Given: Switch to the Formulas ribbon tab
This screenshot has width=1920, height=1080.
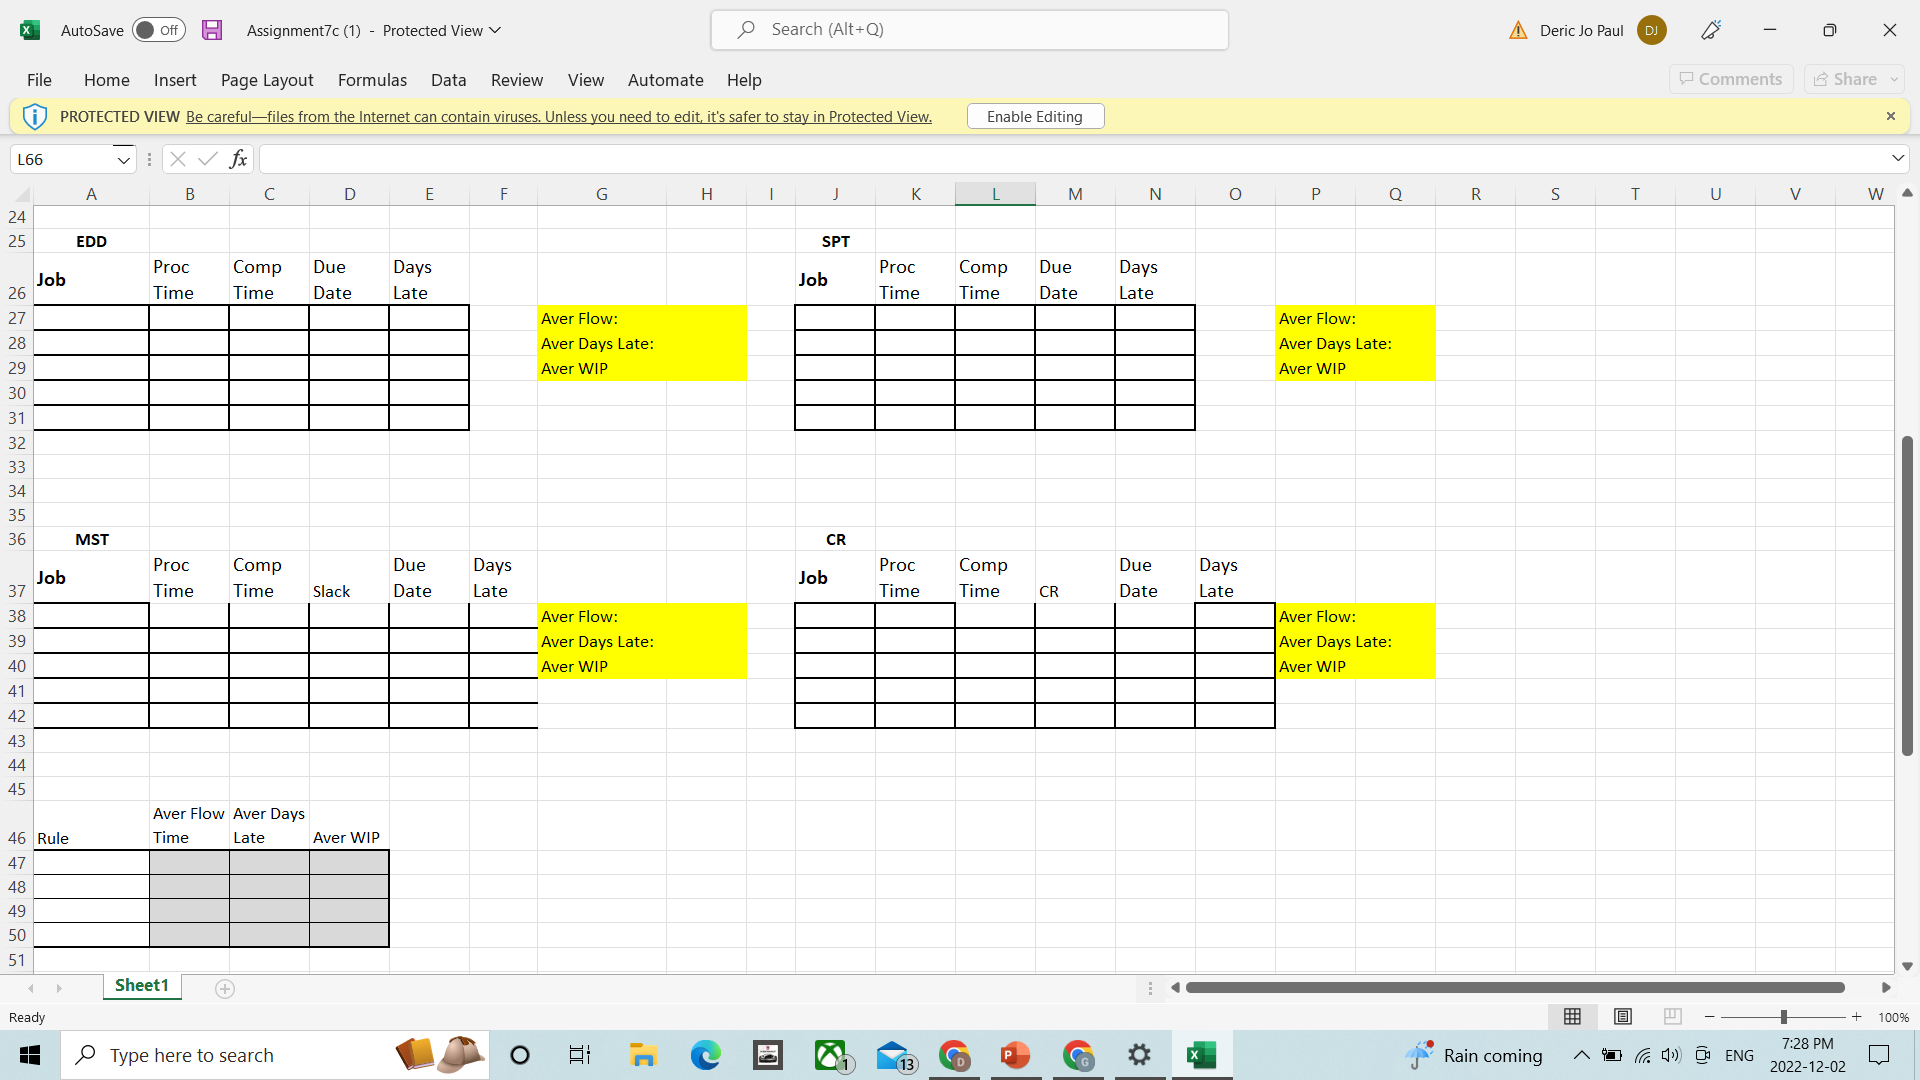Looking at the screenshot, I should tap(372, 80).
